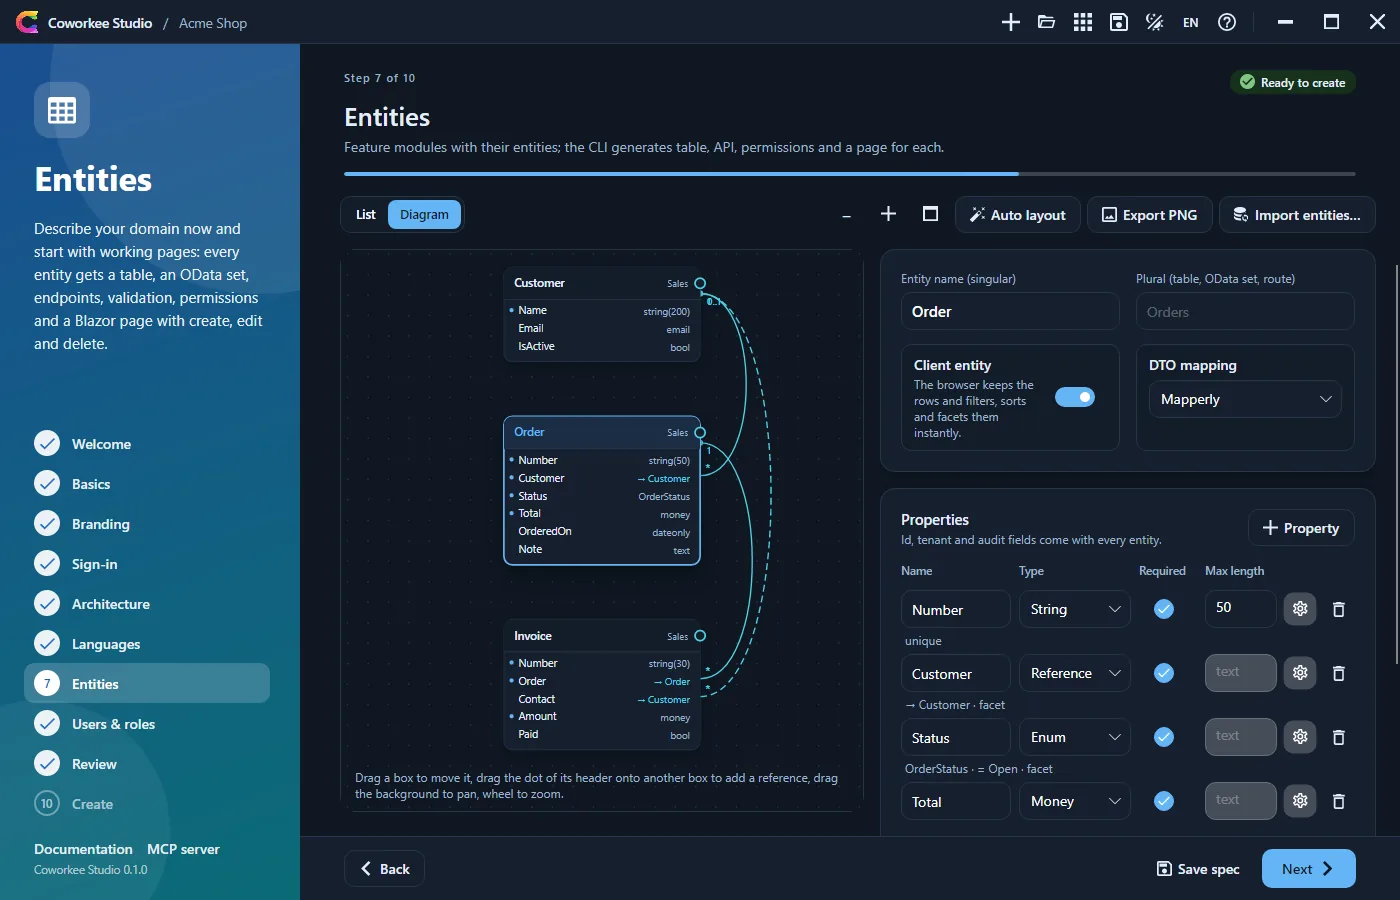Go to the Users & roles step

click(x=147, y=724)
